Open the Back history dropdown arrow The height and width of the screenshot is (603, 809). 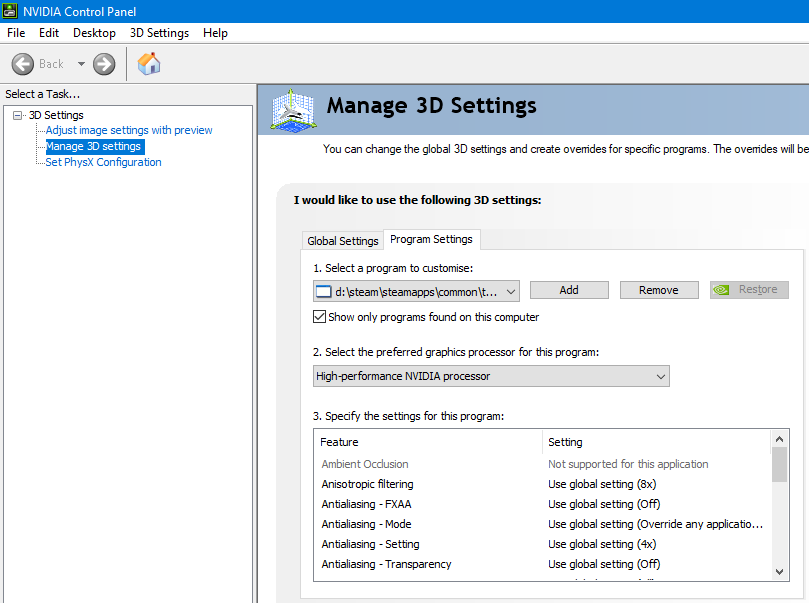(x=81, y=64)
